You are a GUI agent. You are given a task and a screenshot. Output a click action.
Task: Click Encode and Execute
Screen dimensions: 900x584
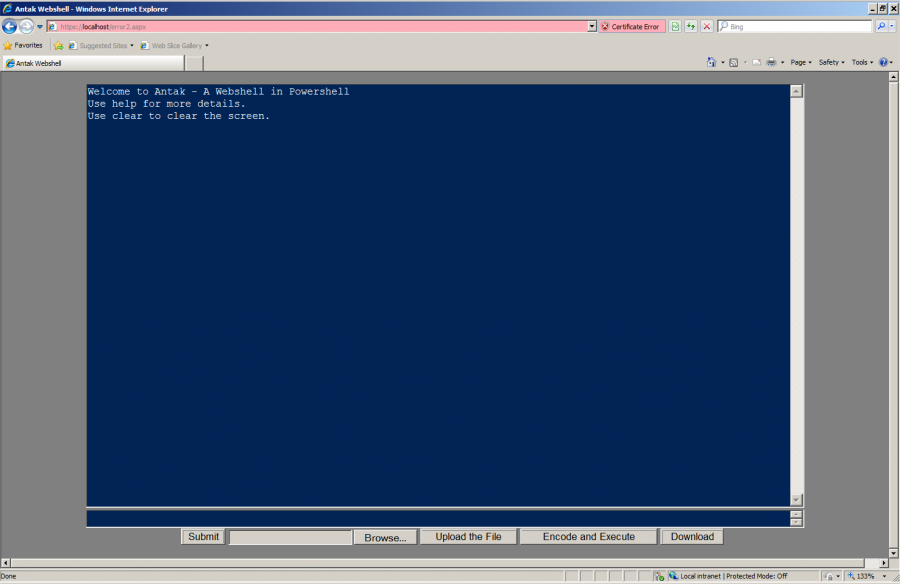tap(587, 536)
